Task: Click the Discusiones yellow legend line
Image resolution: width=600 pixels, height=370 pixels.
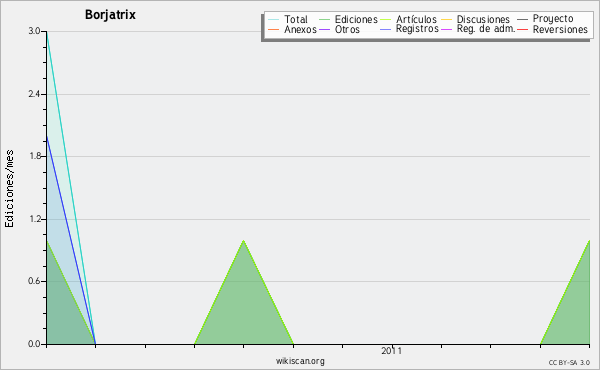Action: tap(447, 19)
